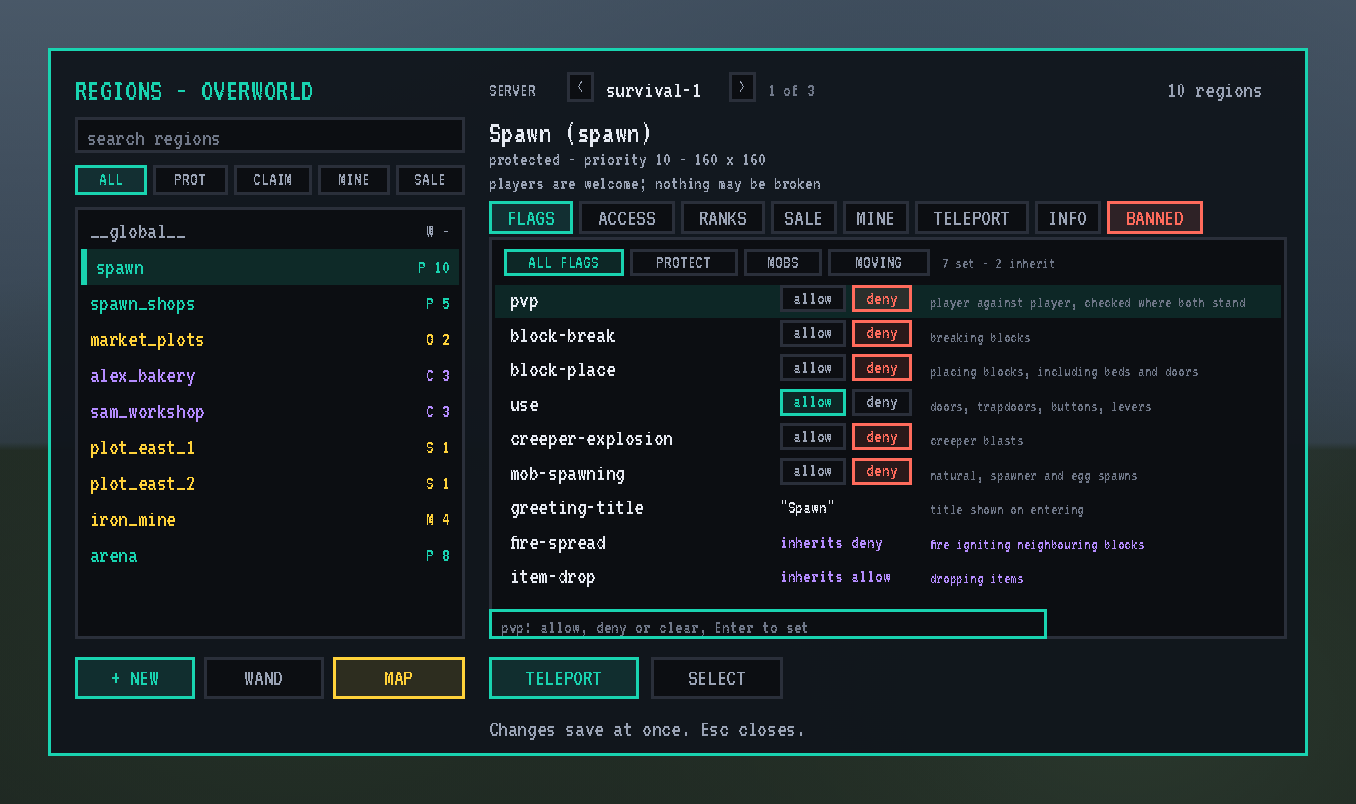Go to next server with right arrow
Image resolution: width=1356 pixels, height=804 pixels.
point(742,87)
